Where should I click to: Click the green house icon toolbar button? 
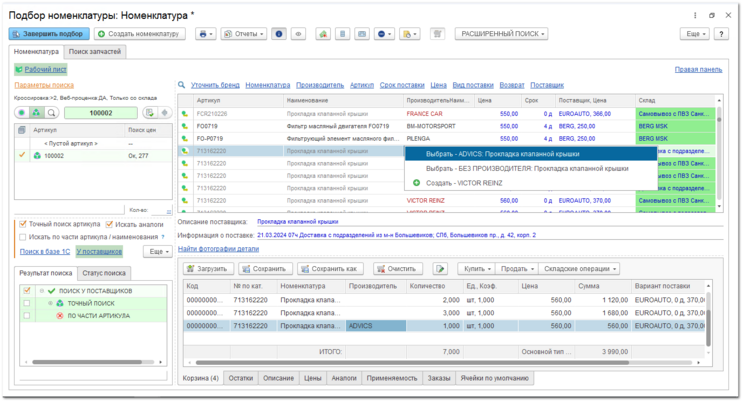point(323,34)
